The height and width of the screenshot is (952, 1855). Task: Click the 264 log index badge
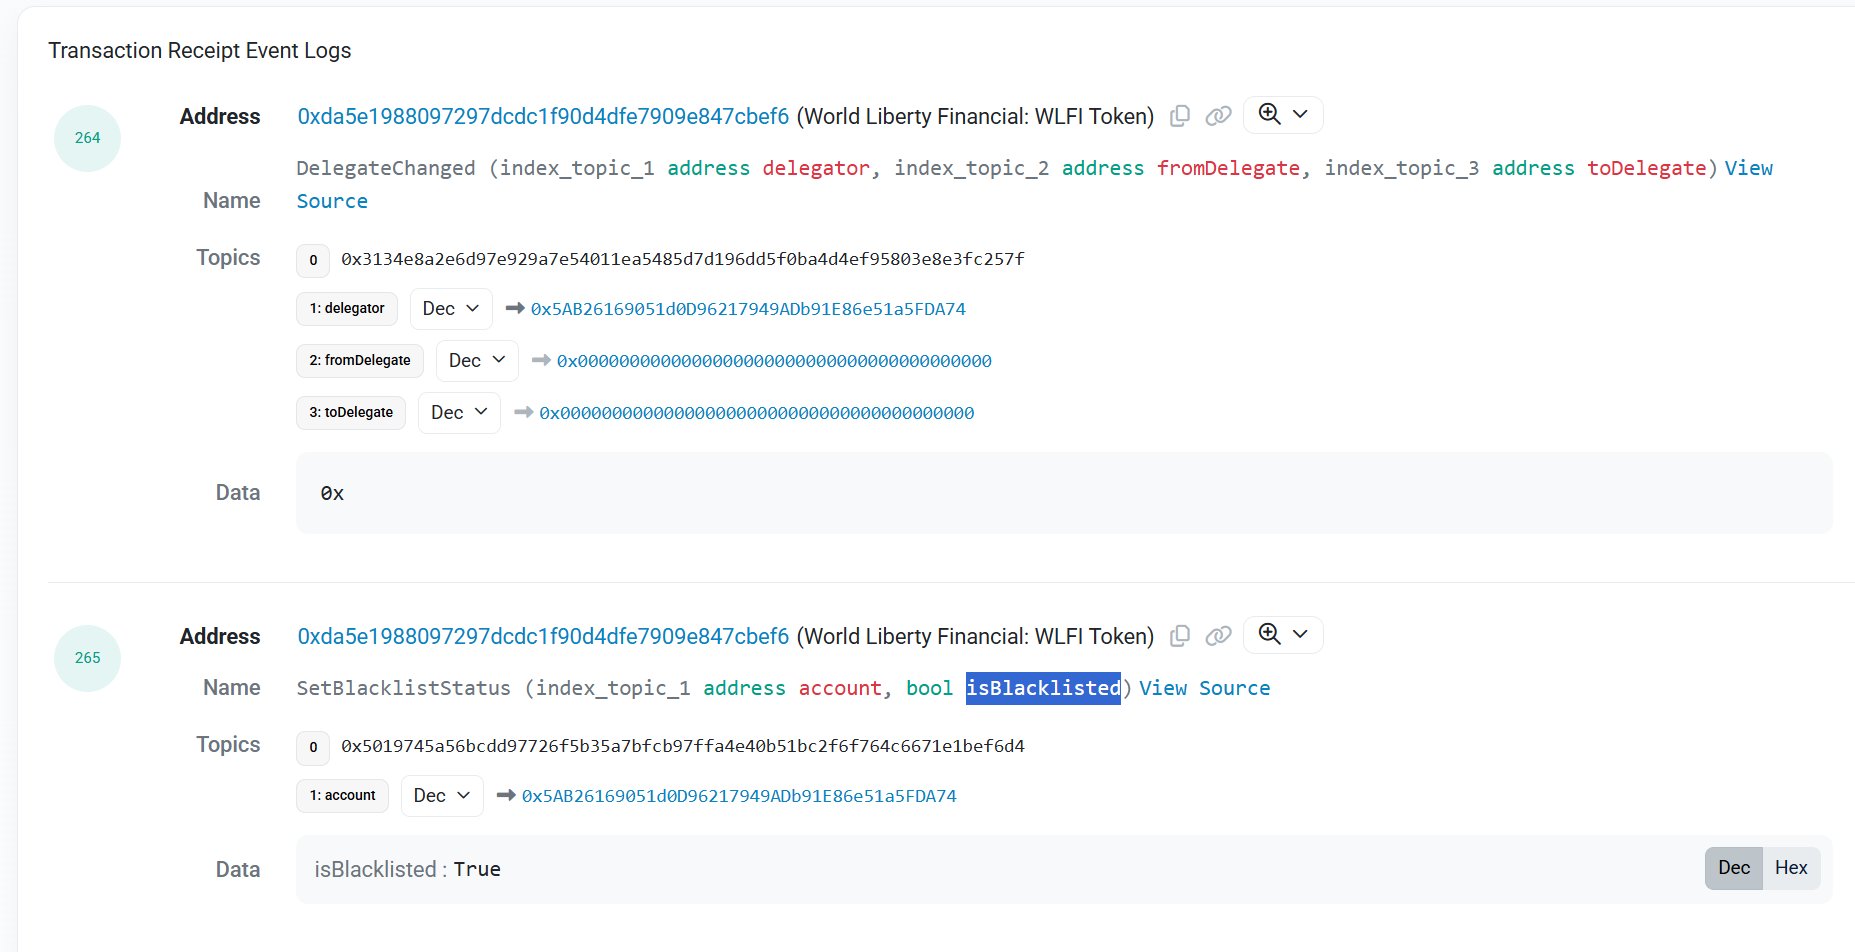88,138
